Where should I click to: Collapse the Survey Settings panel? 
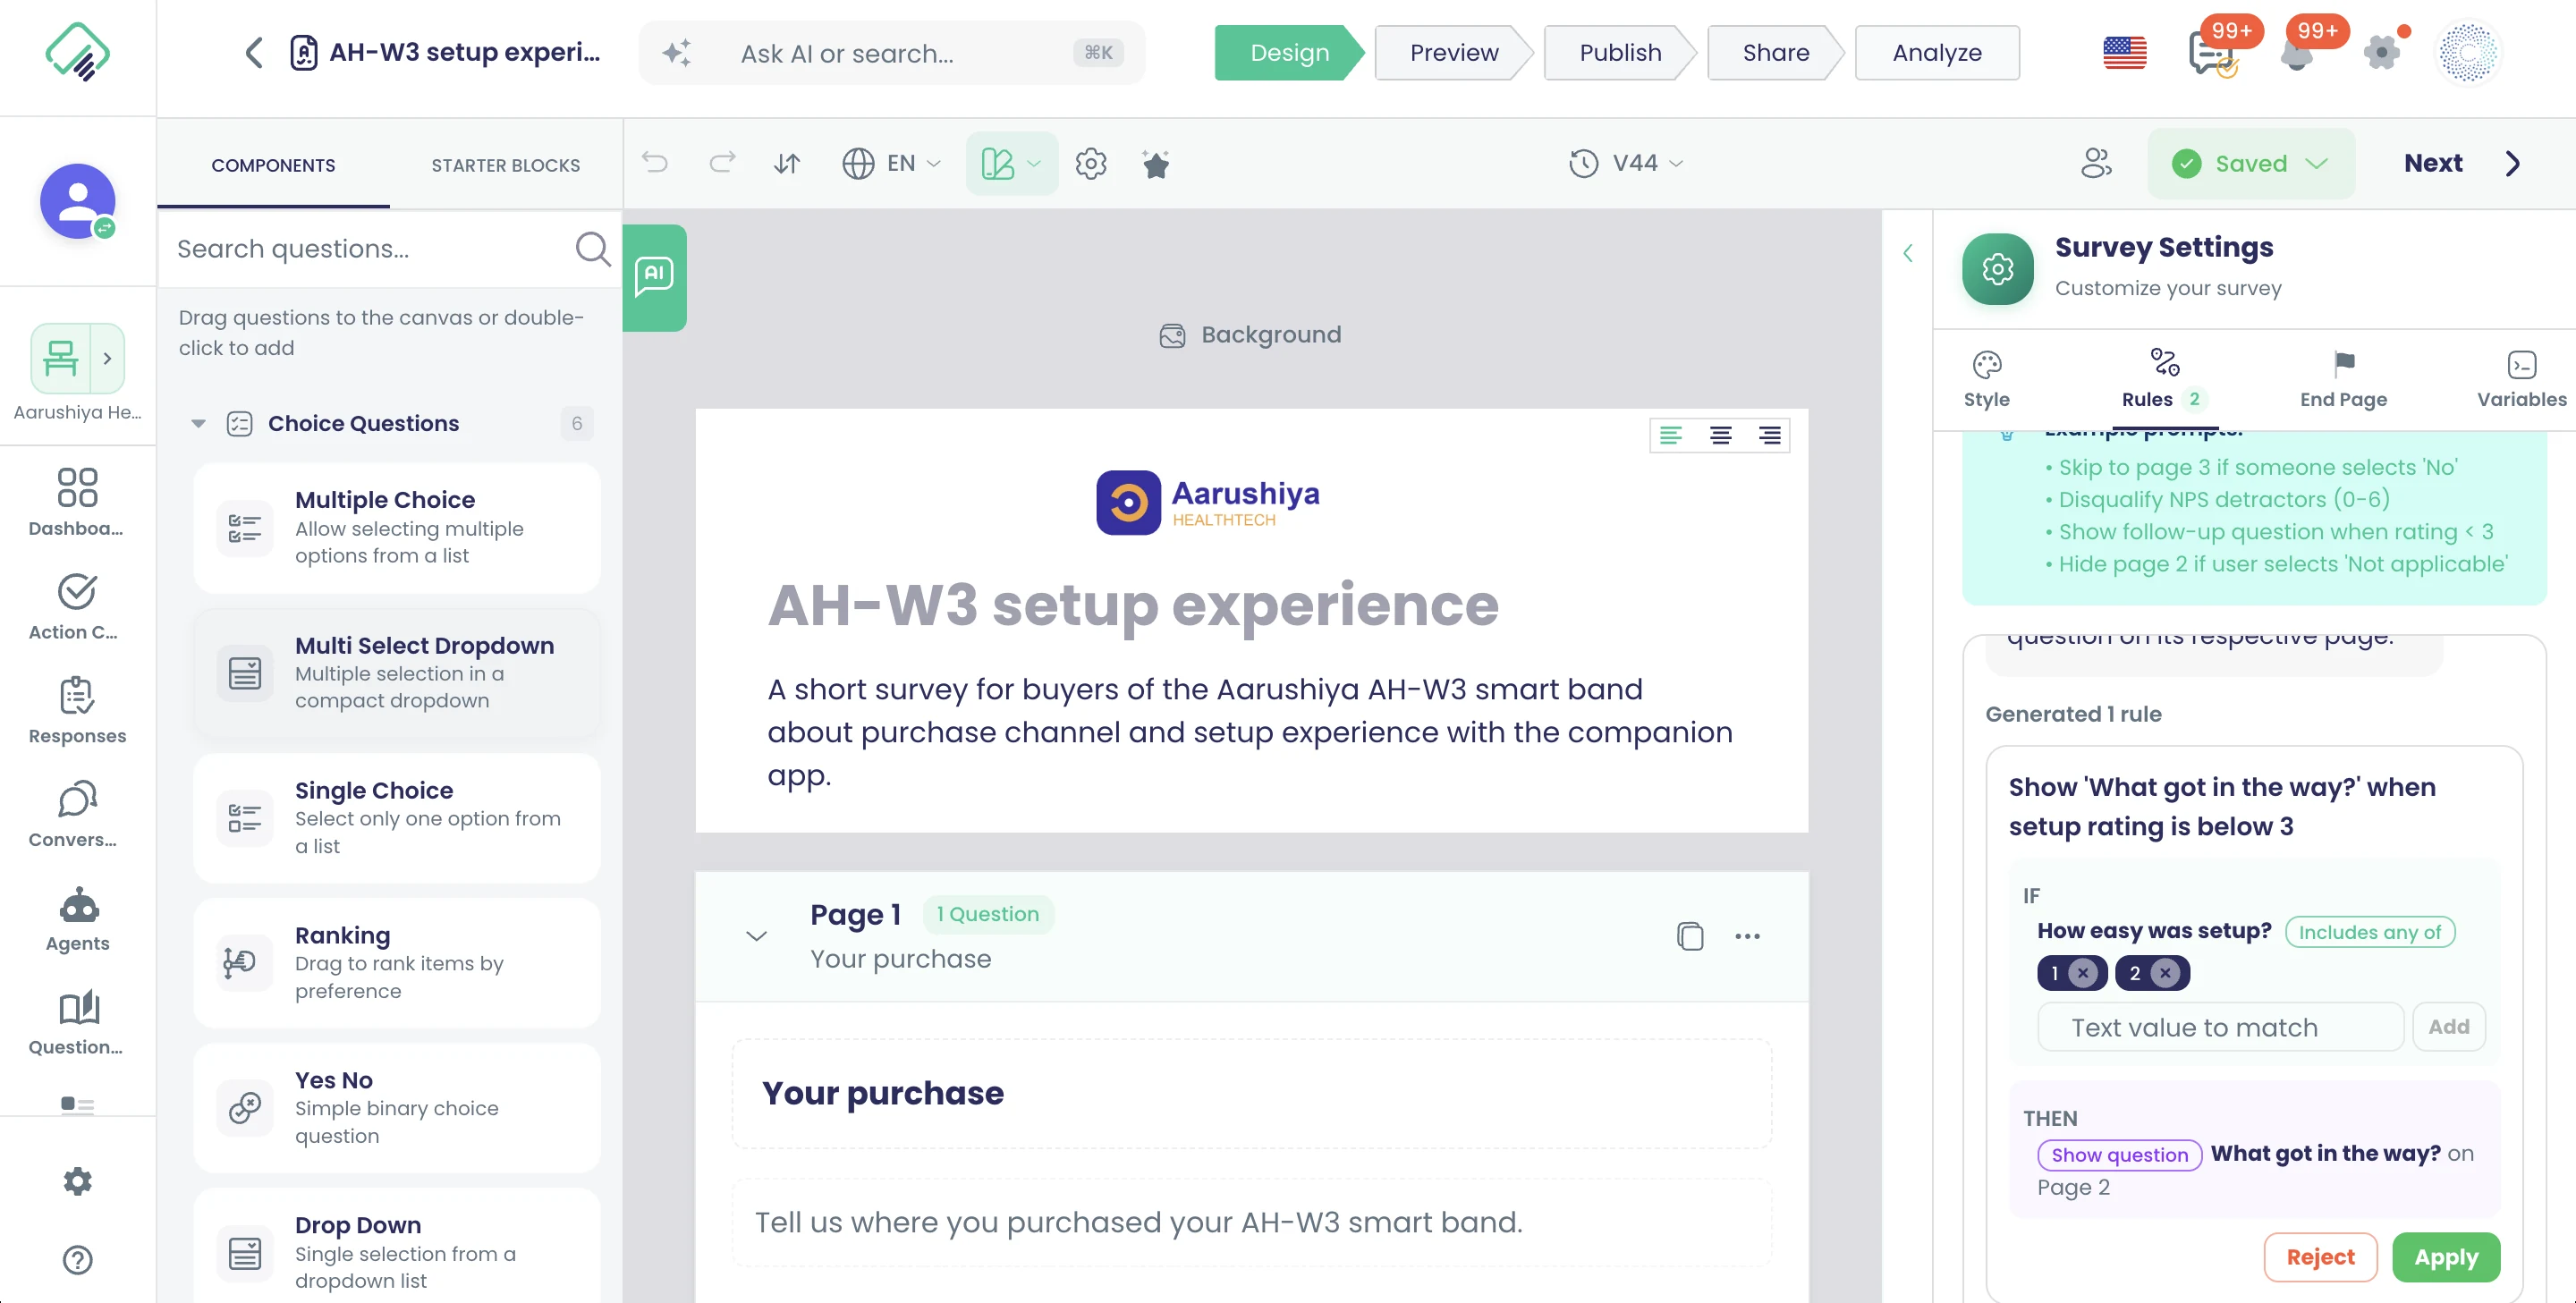point(1907,253)
